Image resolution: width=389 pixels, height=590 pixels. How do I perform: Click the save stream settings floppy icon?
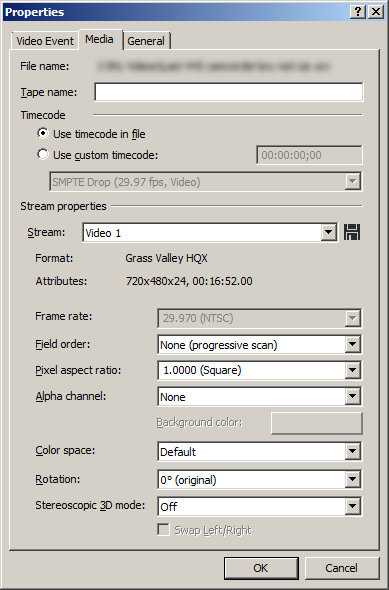352,232
